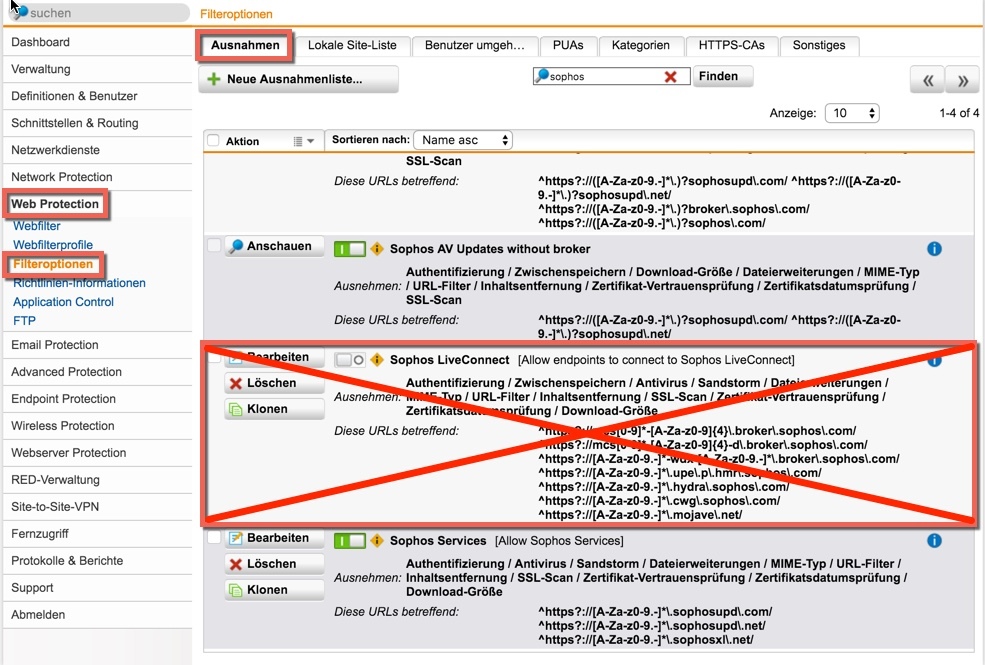Image resolution: width=985 pixels, height=665 pixels.
Task: Click Bearbeiten for Sophos Services
Action: (x=275, y=538)
